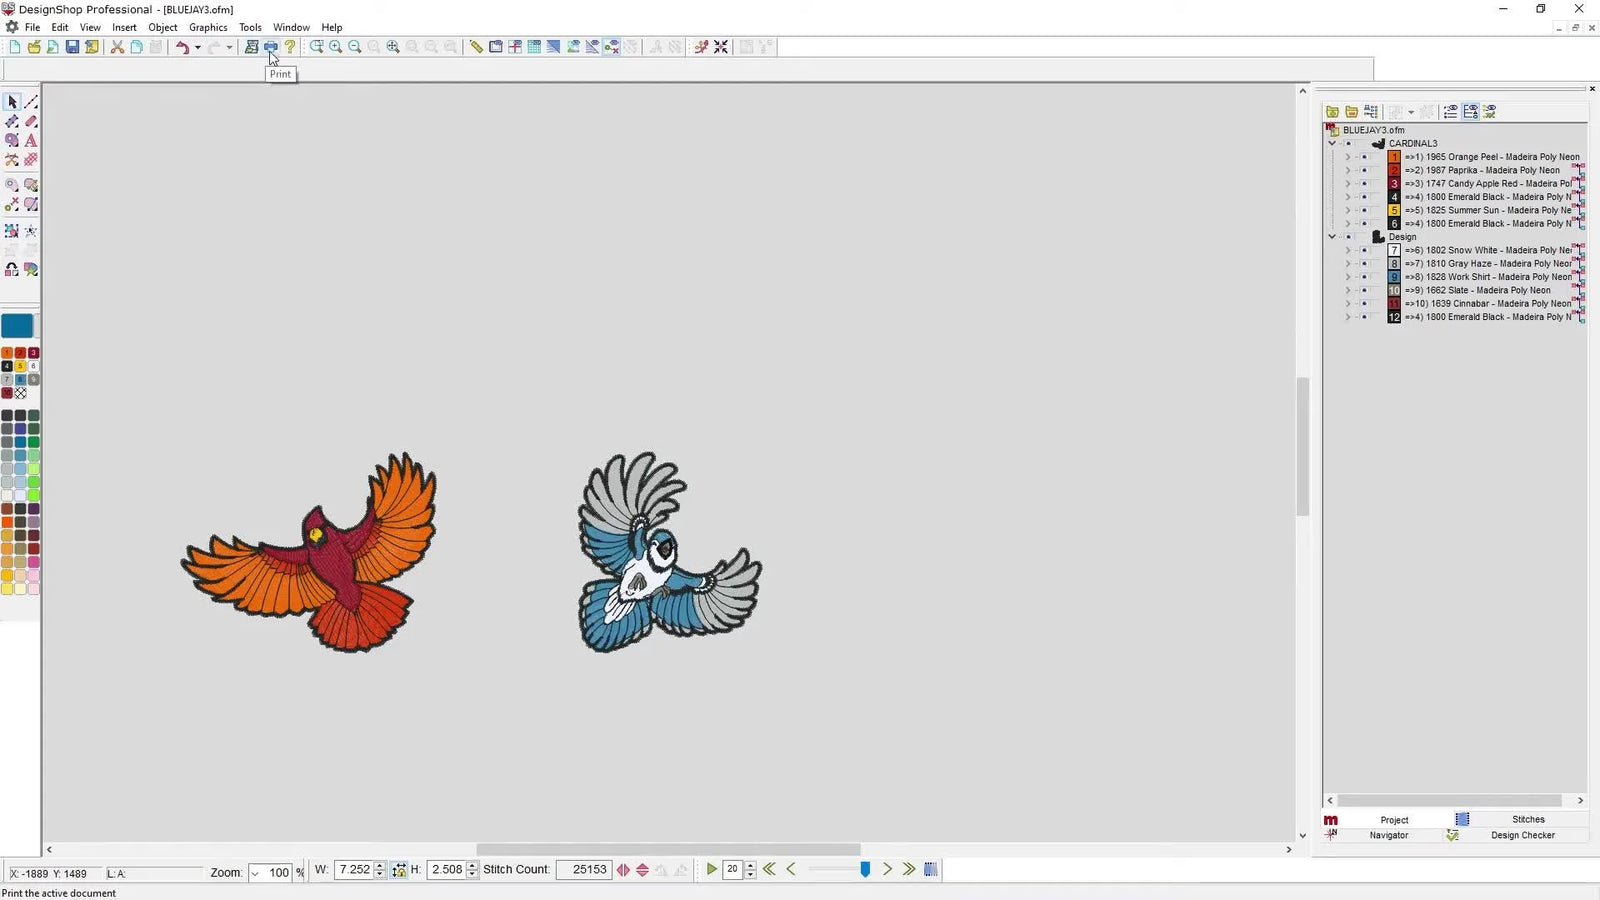The image size is (1600, 900).
Task: Click the Zoom Out magnifier icon
Action: click(355, 47)
